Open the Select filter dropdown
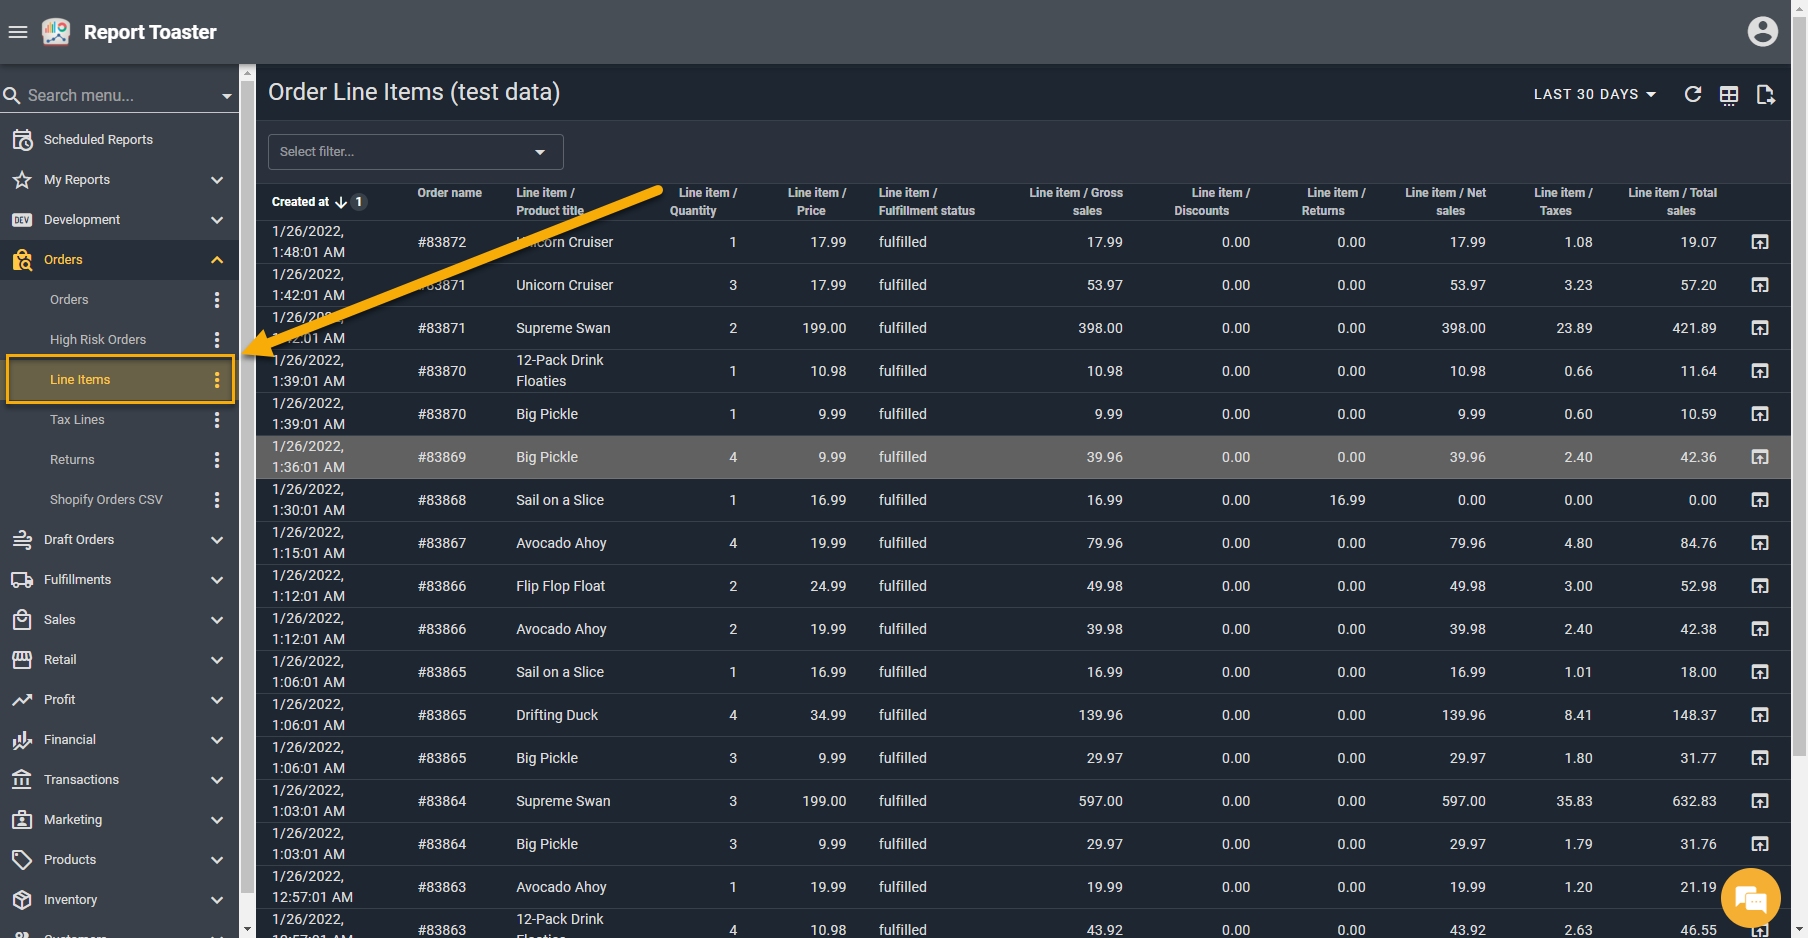The height and width of the screenshot is (938, 1808). point(415,152)
